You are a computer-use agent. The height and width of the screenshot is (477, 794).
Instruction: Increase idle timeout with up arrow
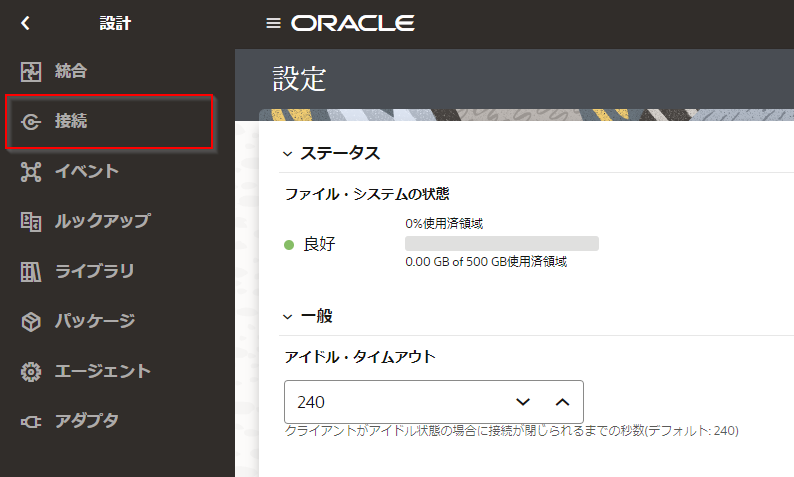tap(562, 402)
